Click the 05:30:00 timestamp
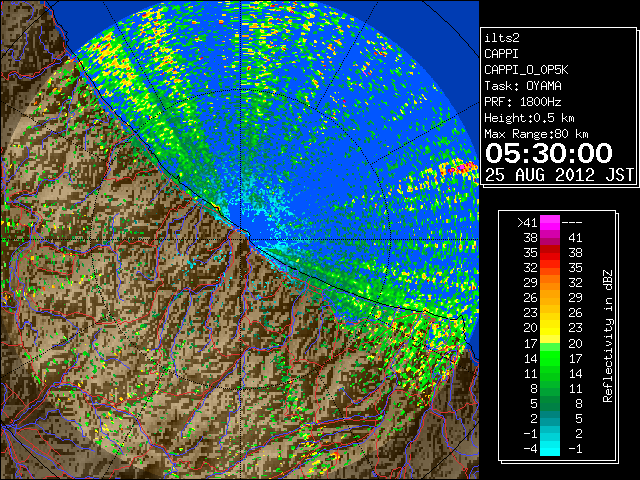The height and width of the screenshot is (480, 640). 549,153
